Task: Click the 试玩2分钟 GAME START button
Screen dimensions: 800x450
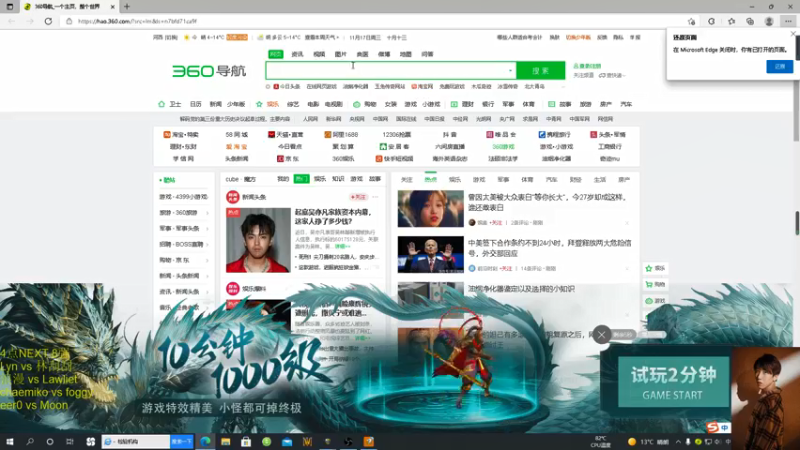Action: coord(673,382)
